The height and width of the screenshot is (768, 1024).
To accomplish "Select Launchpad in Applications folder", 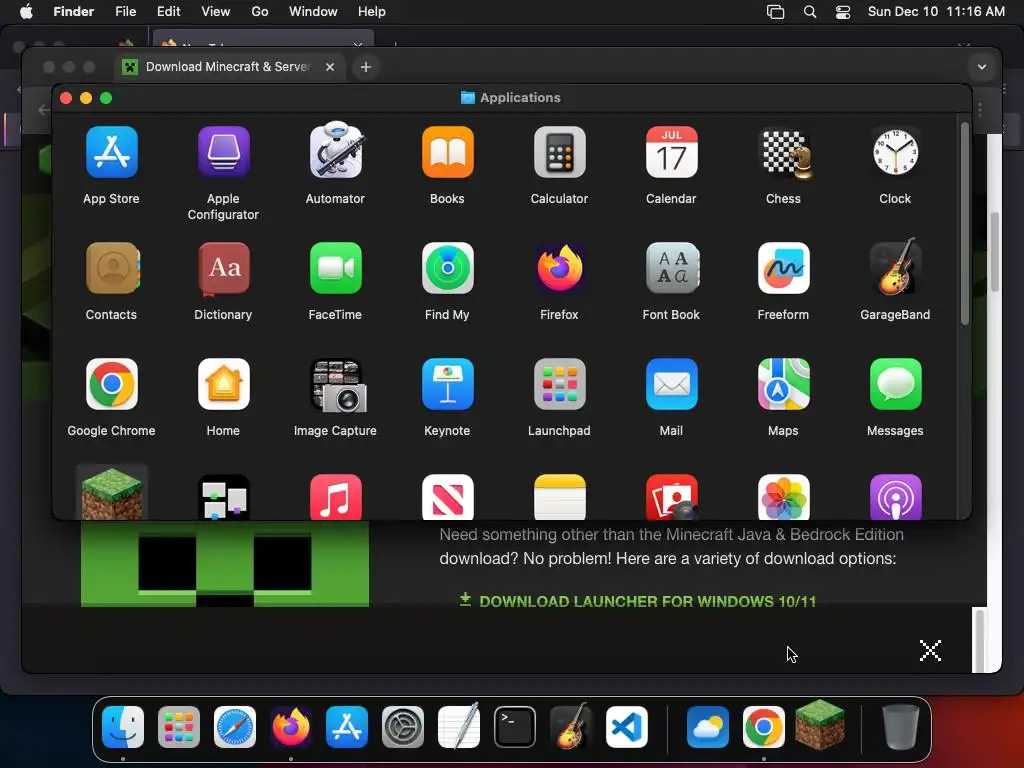I will (560, 385).
